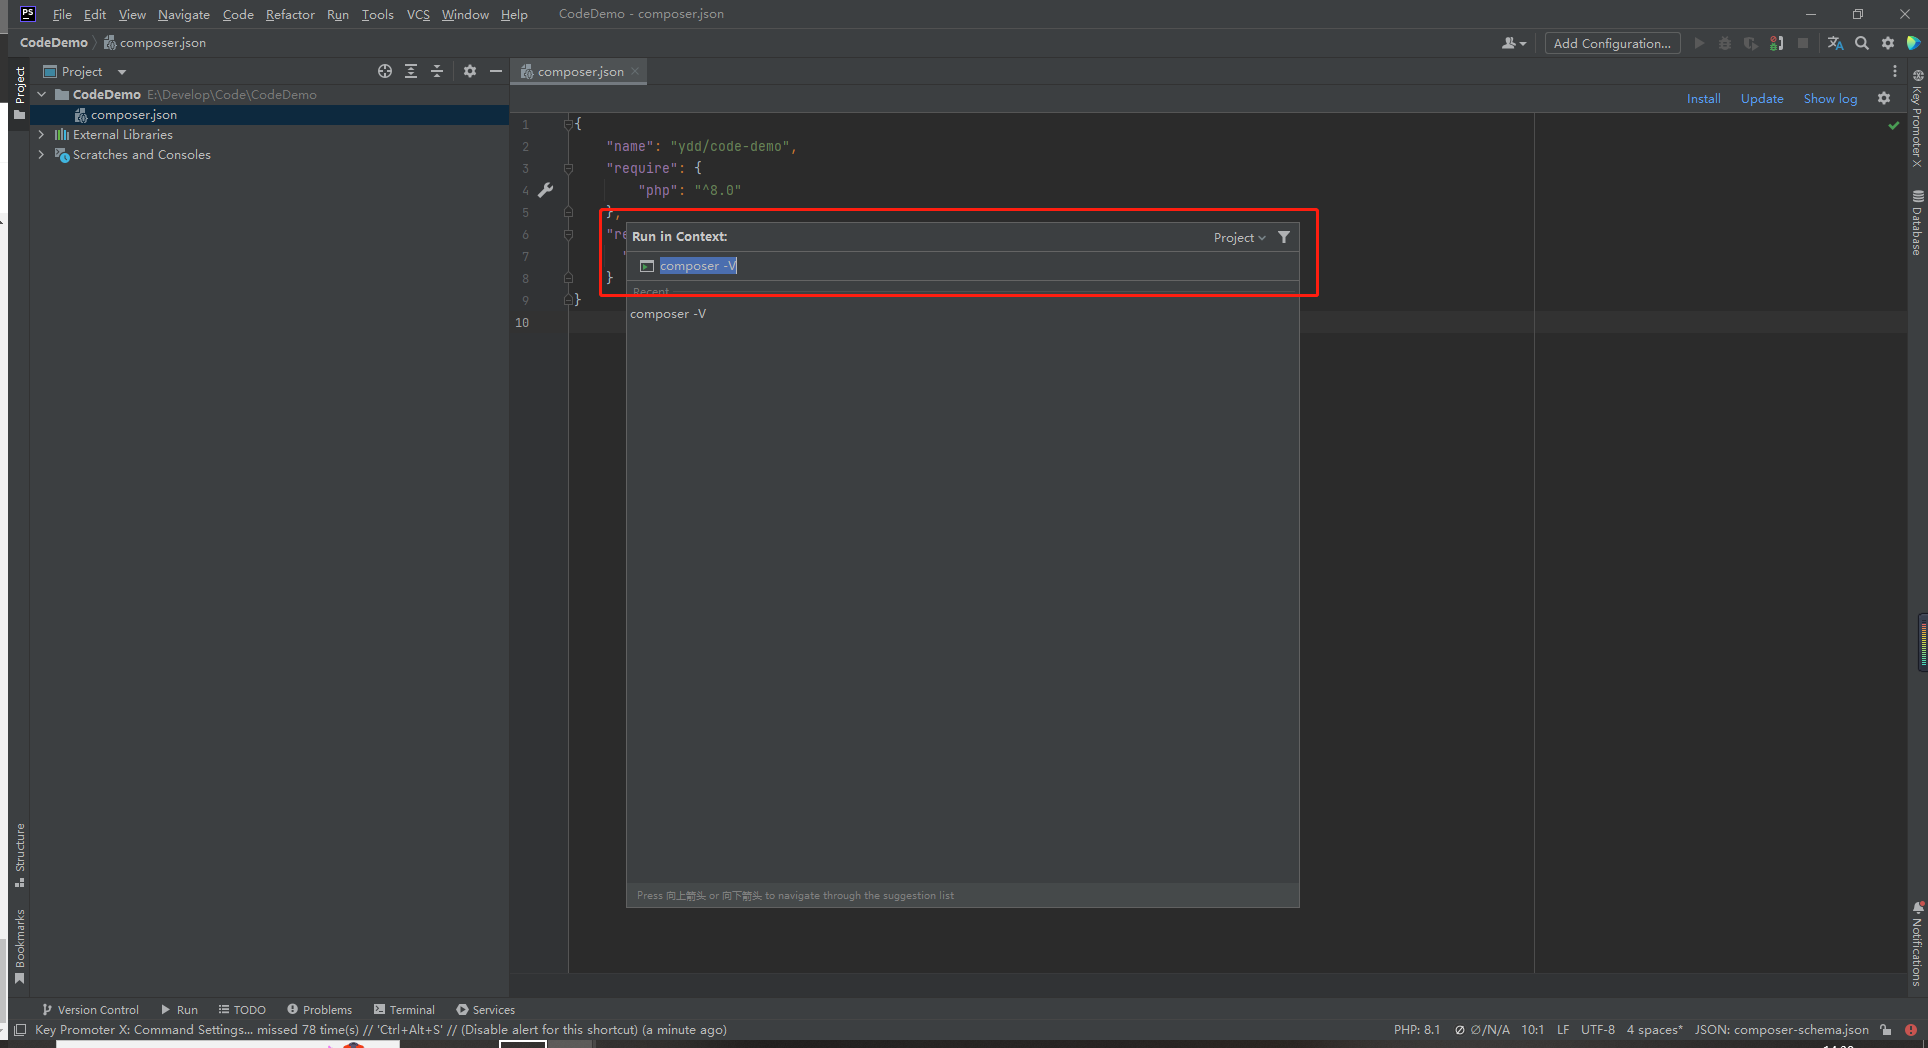Open the Version Control tool window
Viewport: 1928px width, 1048px height.
[90, 1010]
